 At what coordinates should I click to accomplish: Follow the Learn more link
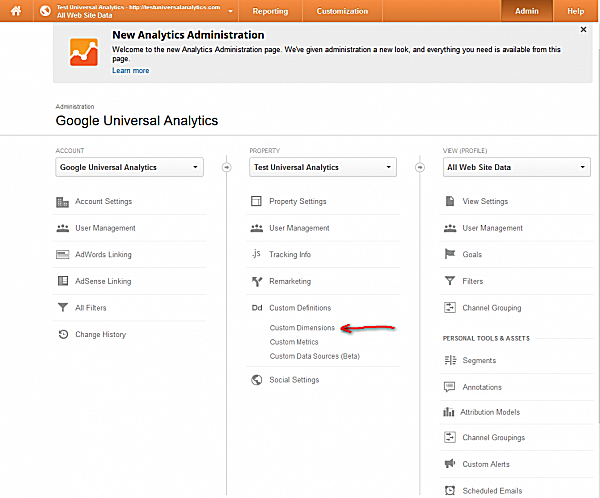tap(130, 71)
